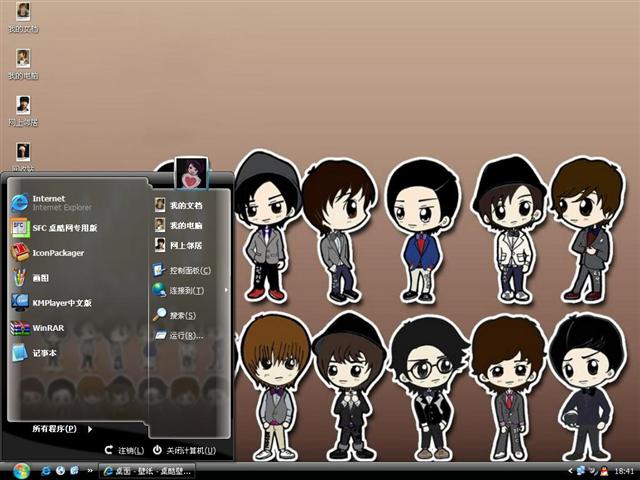The height and width of the screenshot is (480, 640).
Task: Click the 关闭计算机(U) shutdown button
Action: point(184,451)
